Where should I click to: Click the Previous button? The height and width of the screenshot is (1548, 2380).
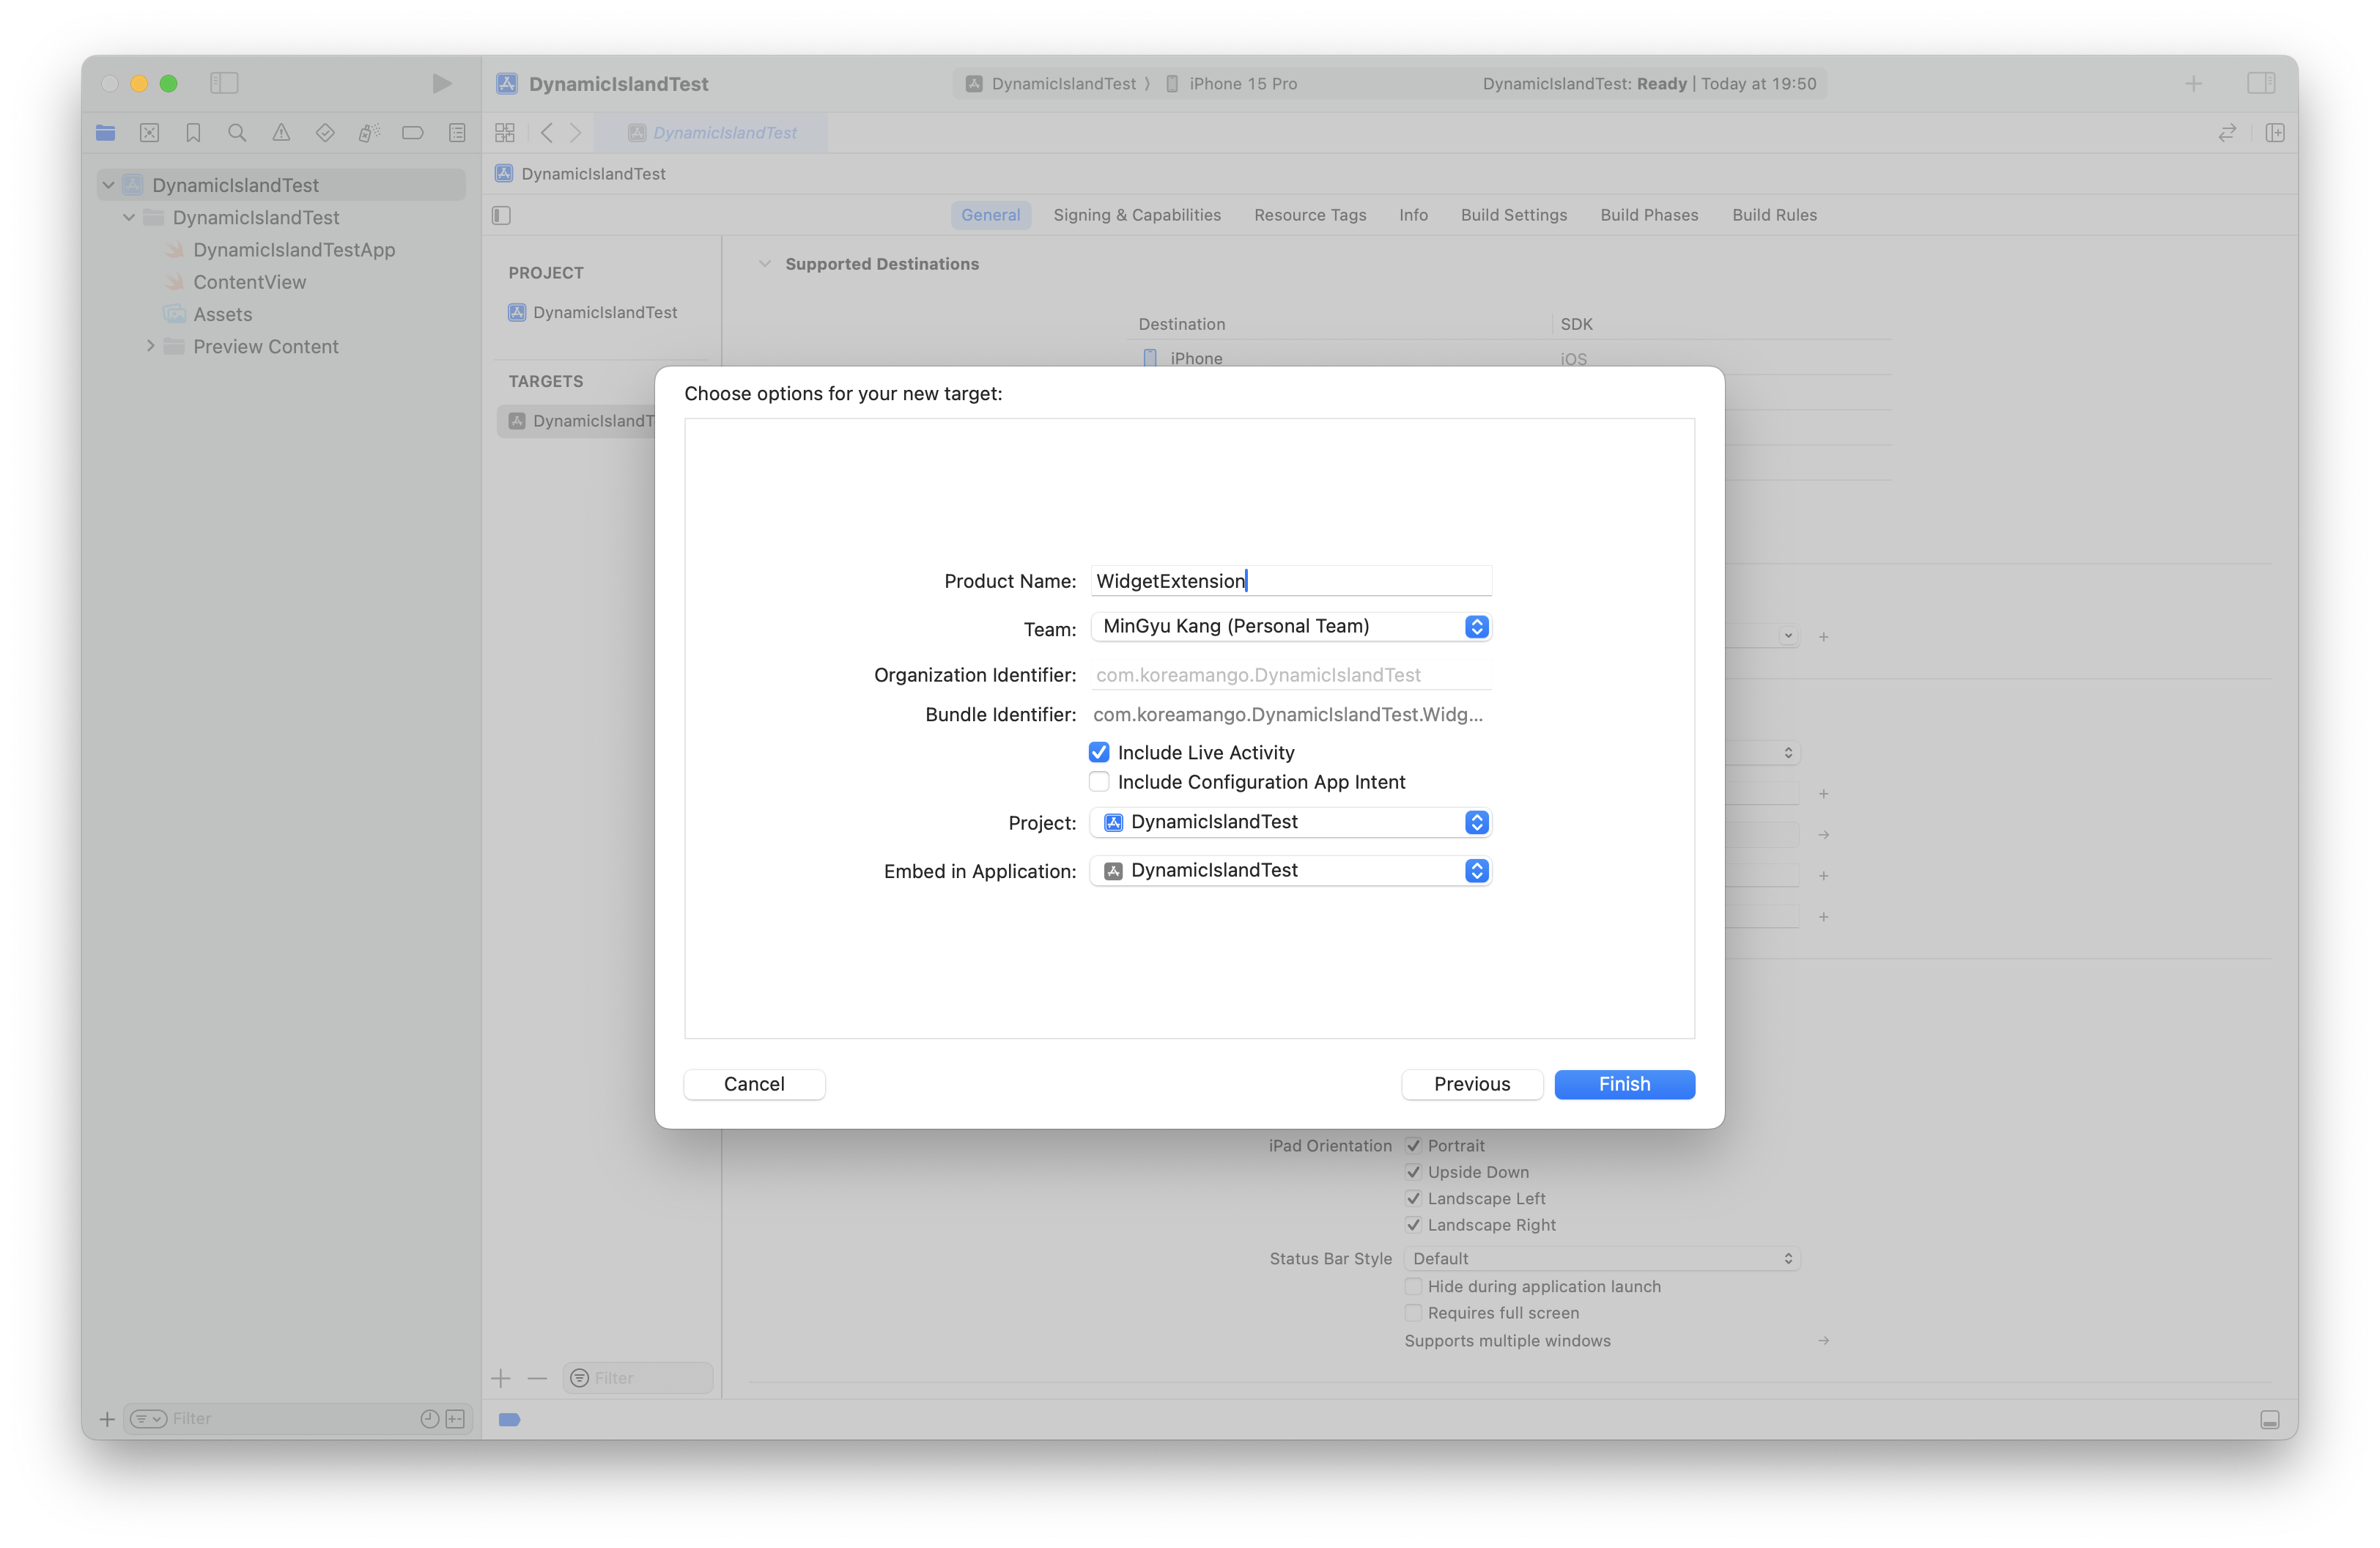click(x=1471, y=1084)
